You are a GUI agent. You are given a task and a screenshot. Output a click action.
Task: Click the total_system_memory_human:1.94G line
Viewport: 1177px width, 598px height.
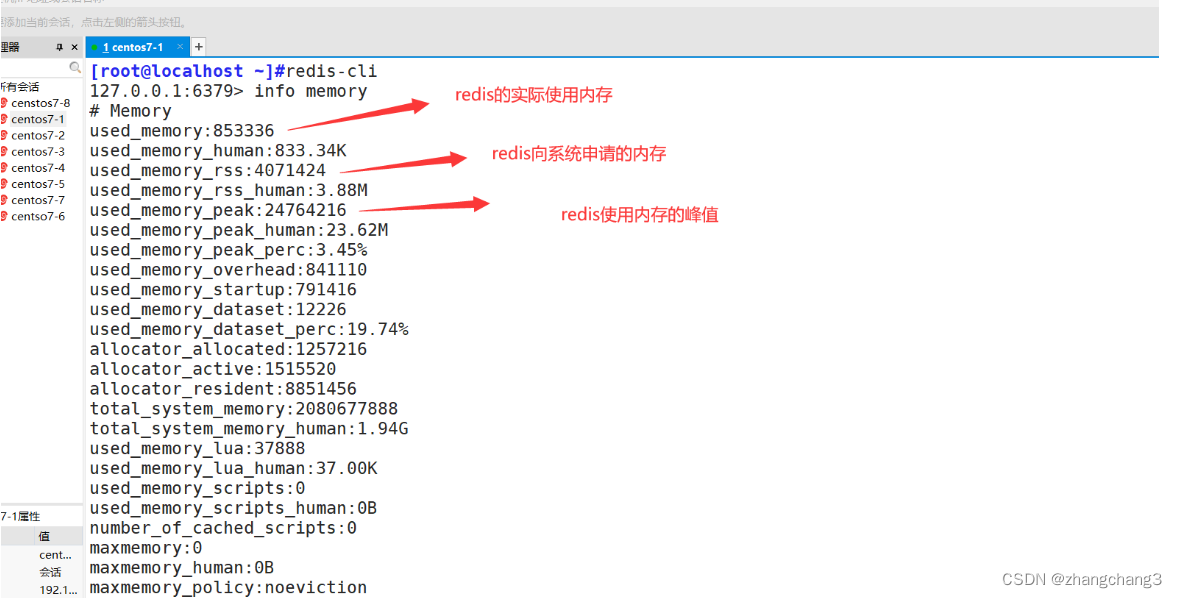[x=249, y=429]
